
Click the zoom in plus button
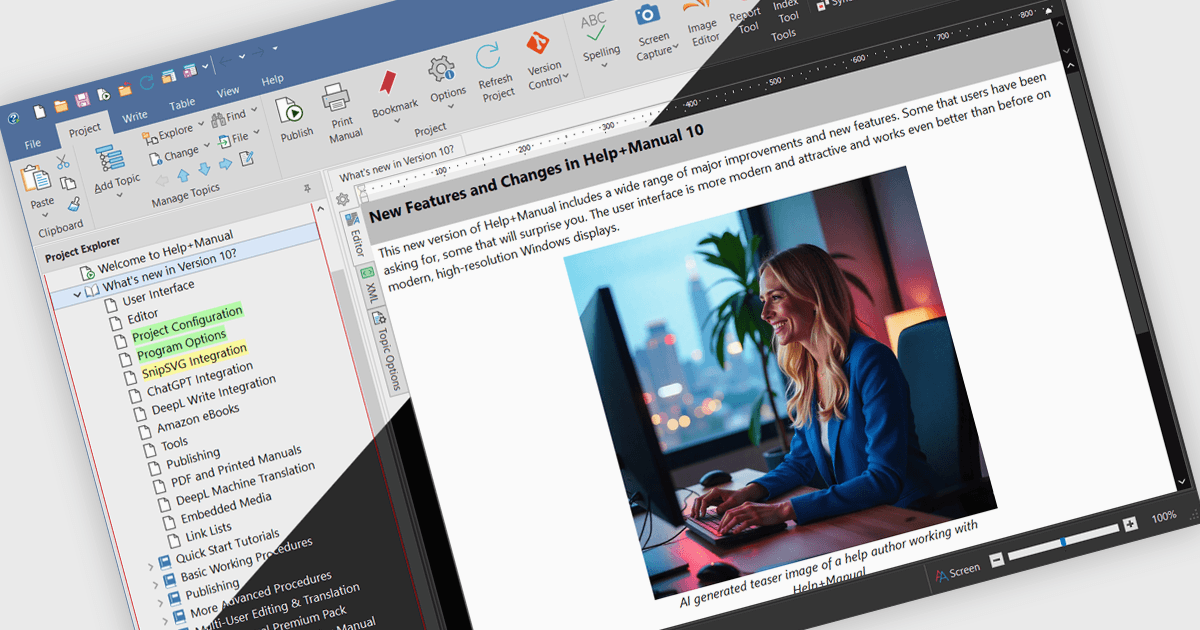[x=1130, y=524]
